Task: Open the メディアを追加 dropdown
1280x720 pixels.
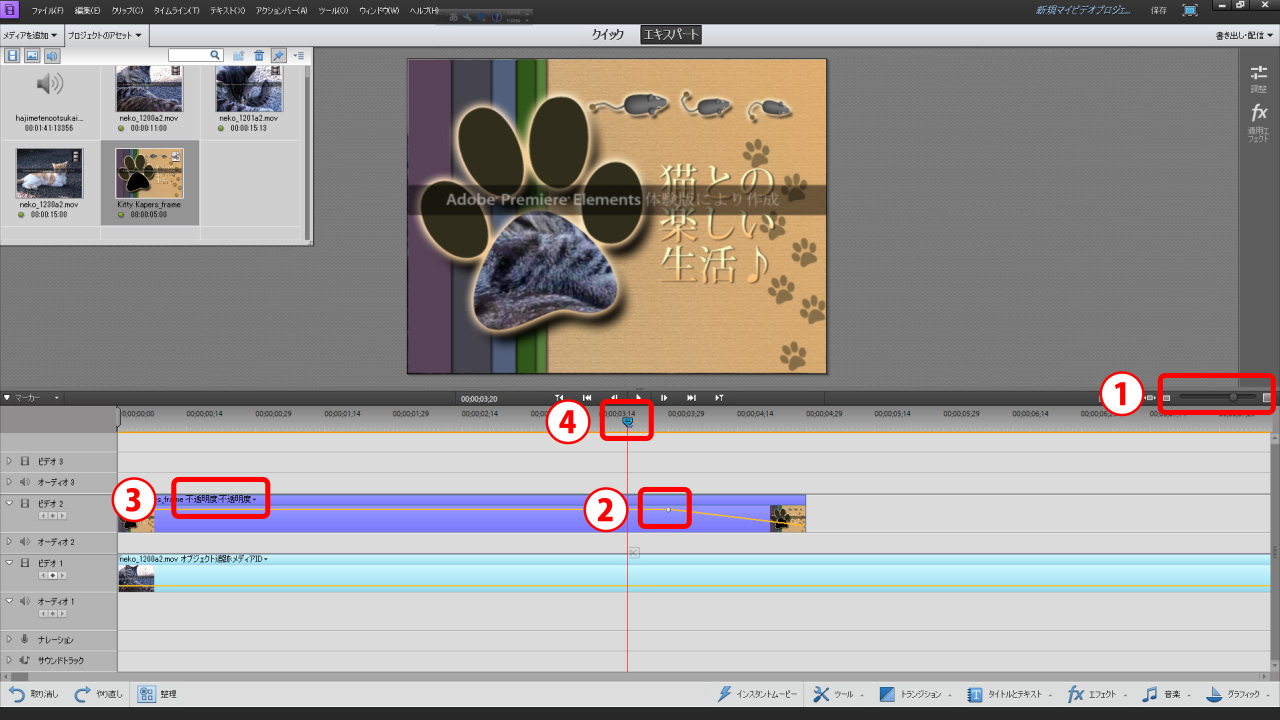Action: pos(31,35)
